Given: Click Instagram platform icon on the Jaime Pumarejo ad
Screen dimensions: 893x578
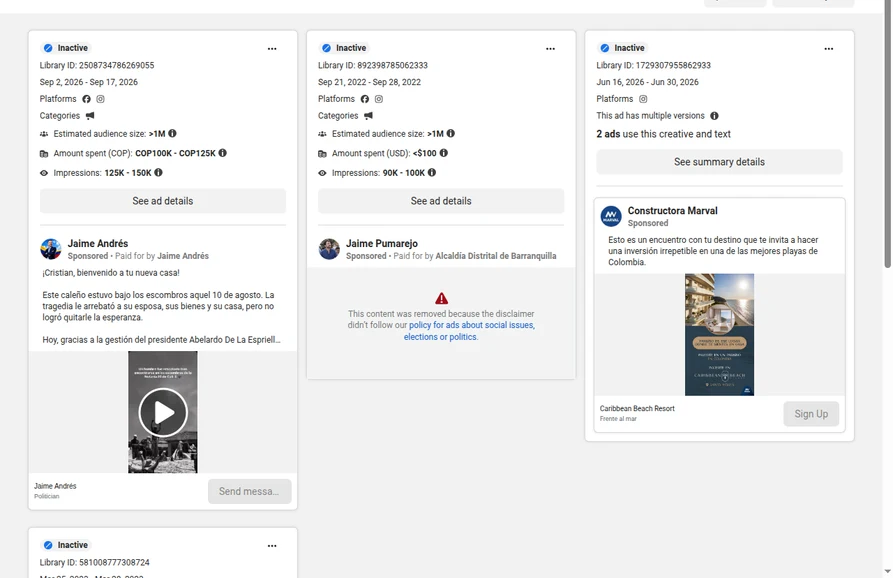Looking at the screenshot, I should 379,99.
